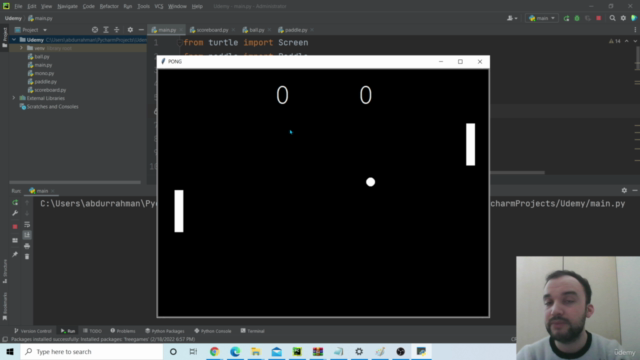
Task: Collapse all icon in Project panel
Action: coord(116,30)
